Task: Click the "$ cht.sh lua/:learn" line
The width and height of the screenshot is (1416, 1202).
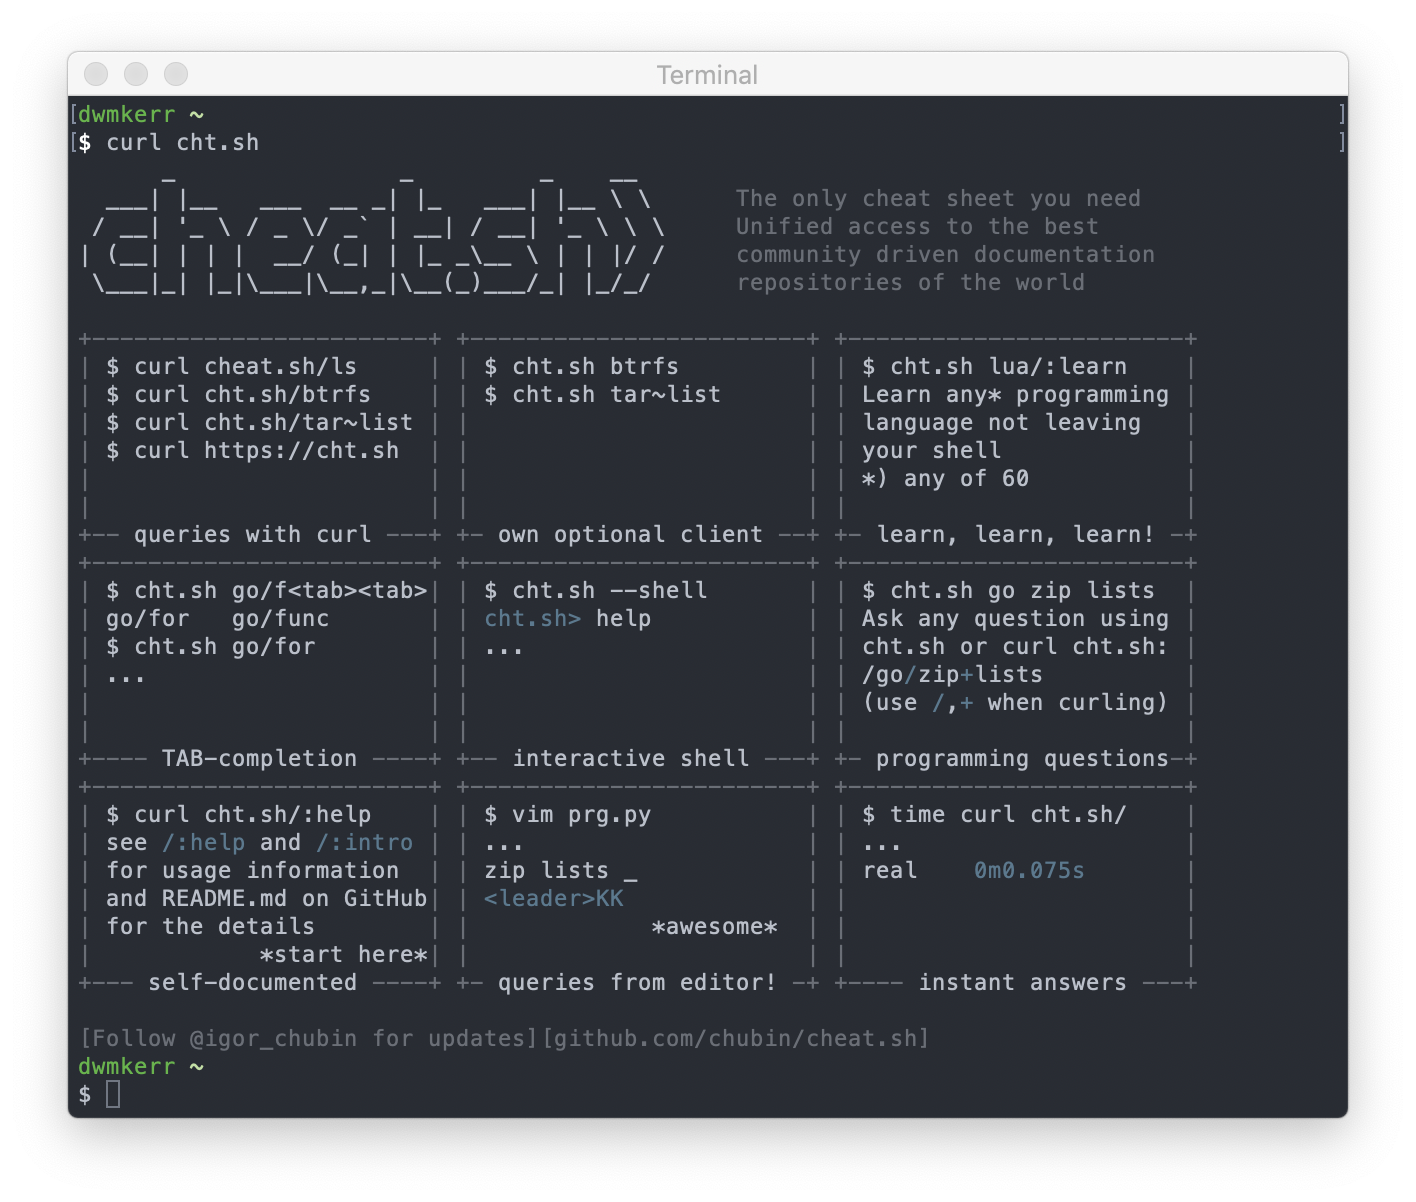Action: click(x=995, y=366)
